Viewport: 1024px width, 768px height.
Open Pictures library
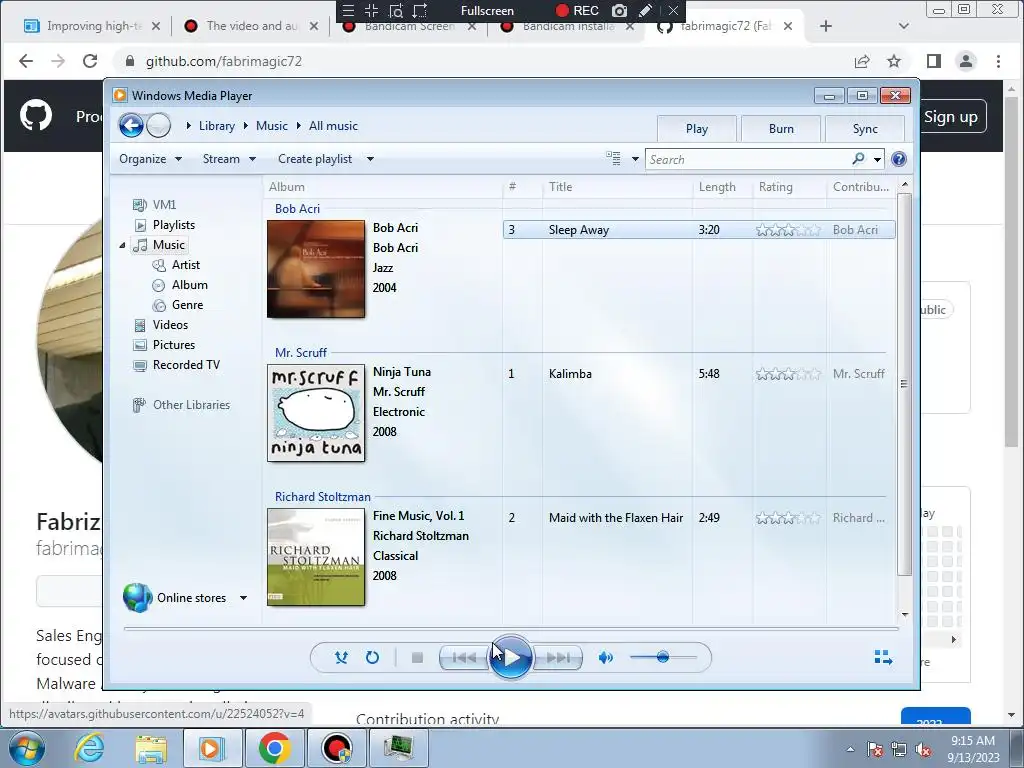pyautogui.click(x=174, y=345)
